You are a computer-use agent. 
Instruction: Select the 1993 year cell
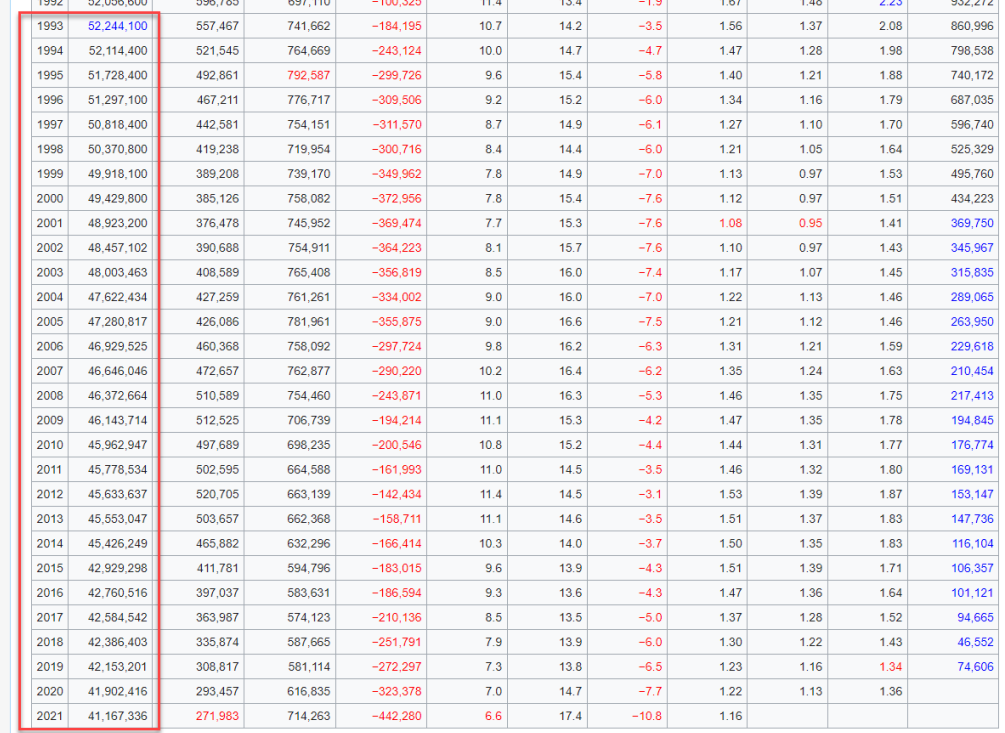click(x=50, y=26)
